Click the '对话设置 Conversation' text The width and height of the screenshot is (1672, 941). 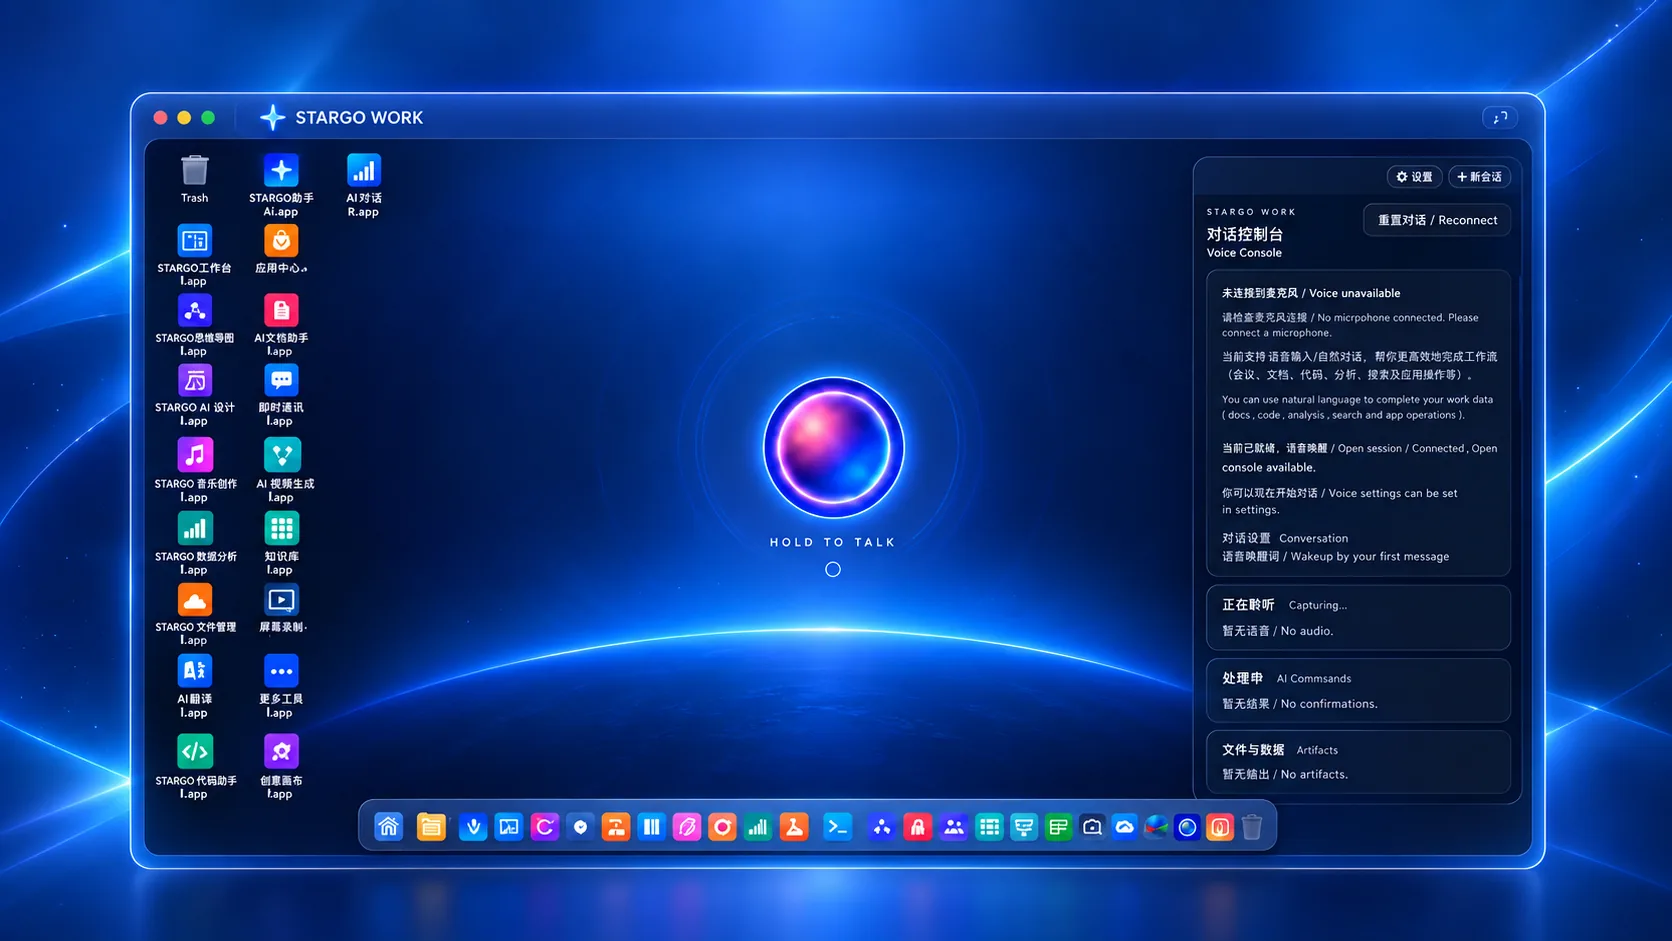pos(1285,538)
